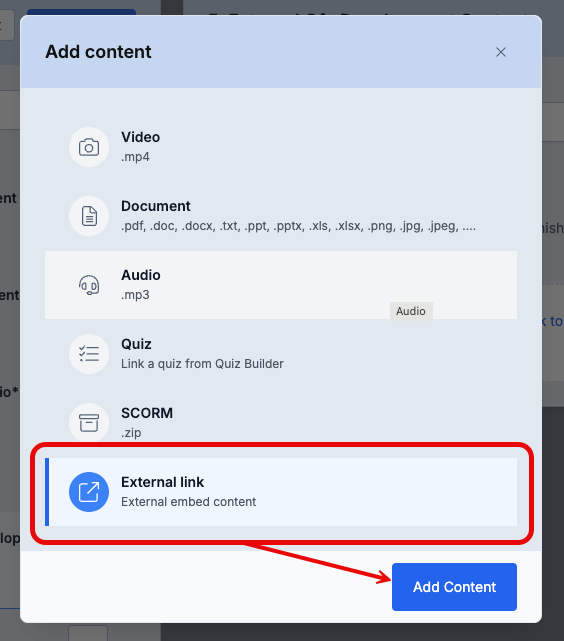Click the Quiz checklist icon
This screenshot has width=564, height=641.
(x=89, y=354)
